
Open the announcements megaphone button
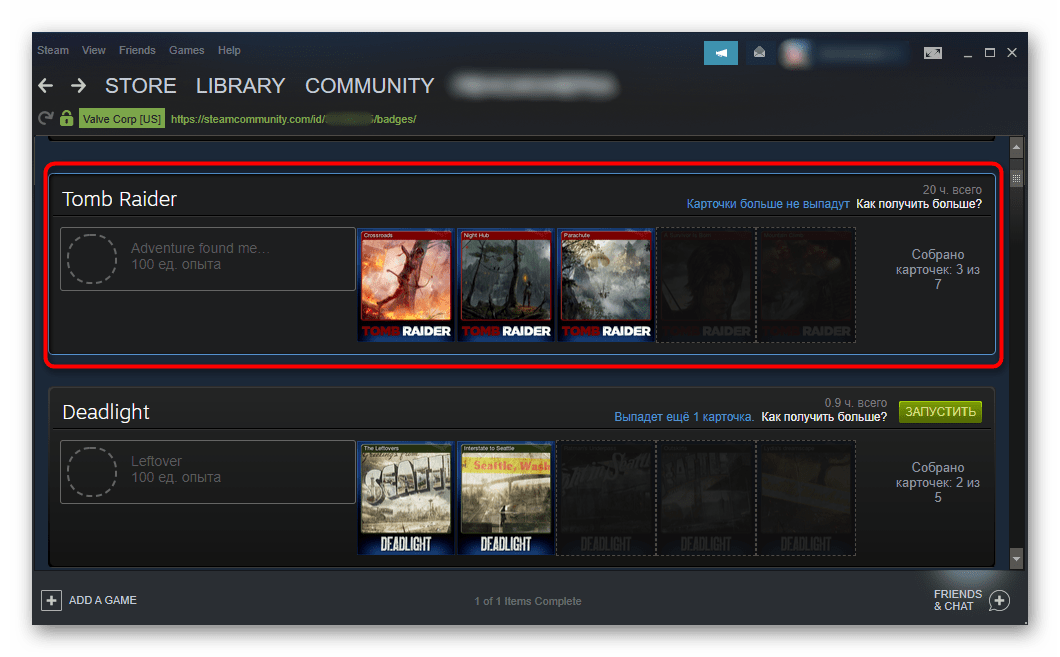721,53
